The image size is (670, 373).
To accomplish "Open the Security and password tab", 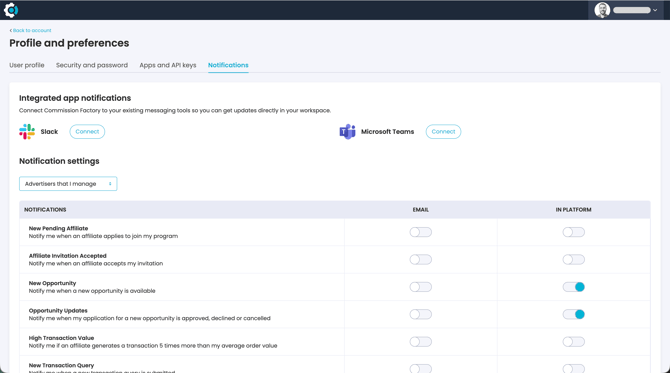I will pyautogui.click(x=92, y=65).
